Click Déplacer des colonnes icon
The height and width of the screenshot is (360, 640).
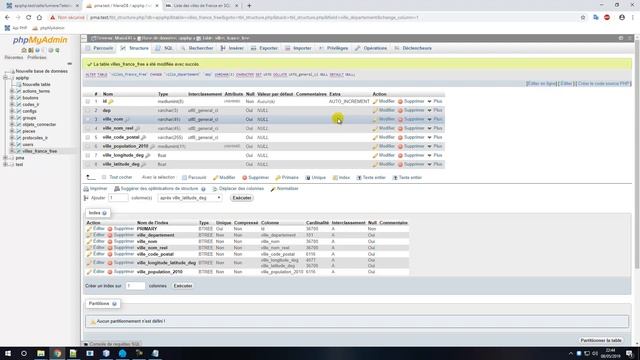coord(215,189)
